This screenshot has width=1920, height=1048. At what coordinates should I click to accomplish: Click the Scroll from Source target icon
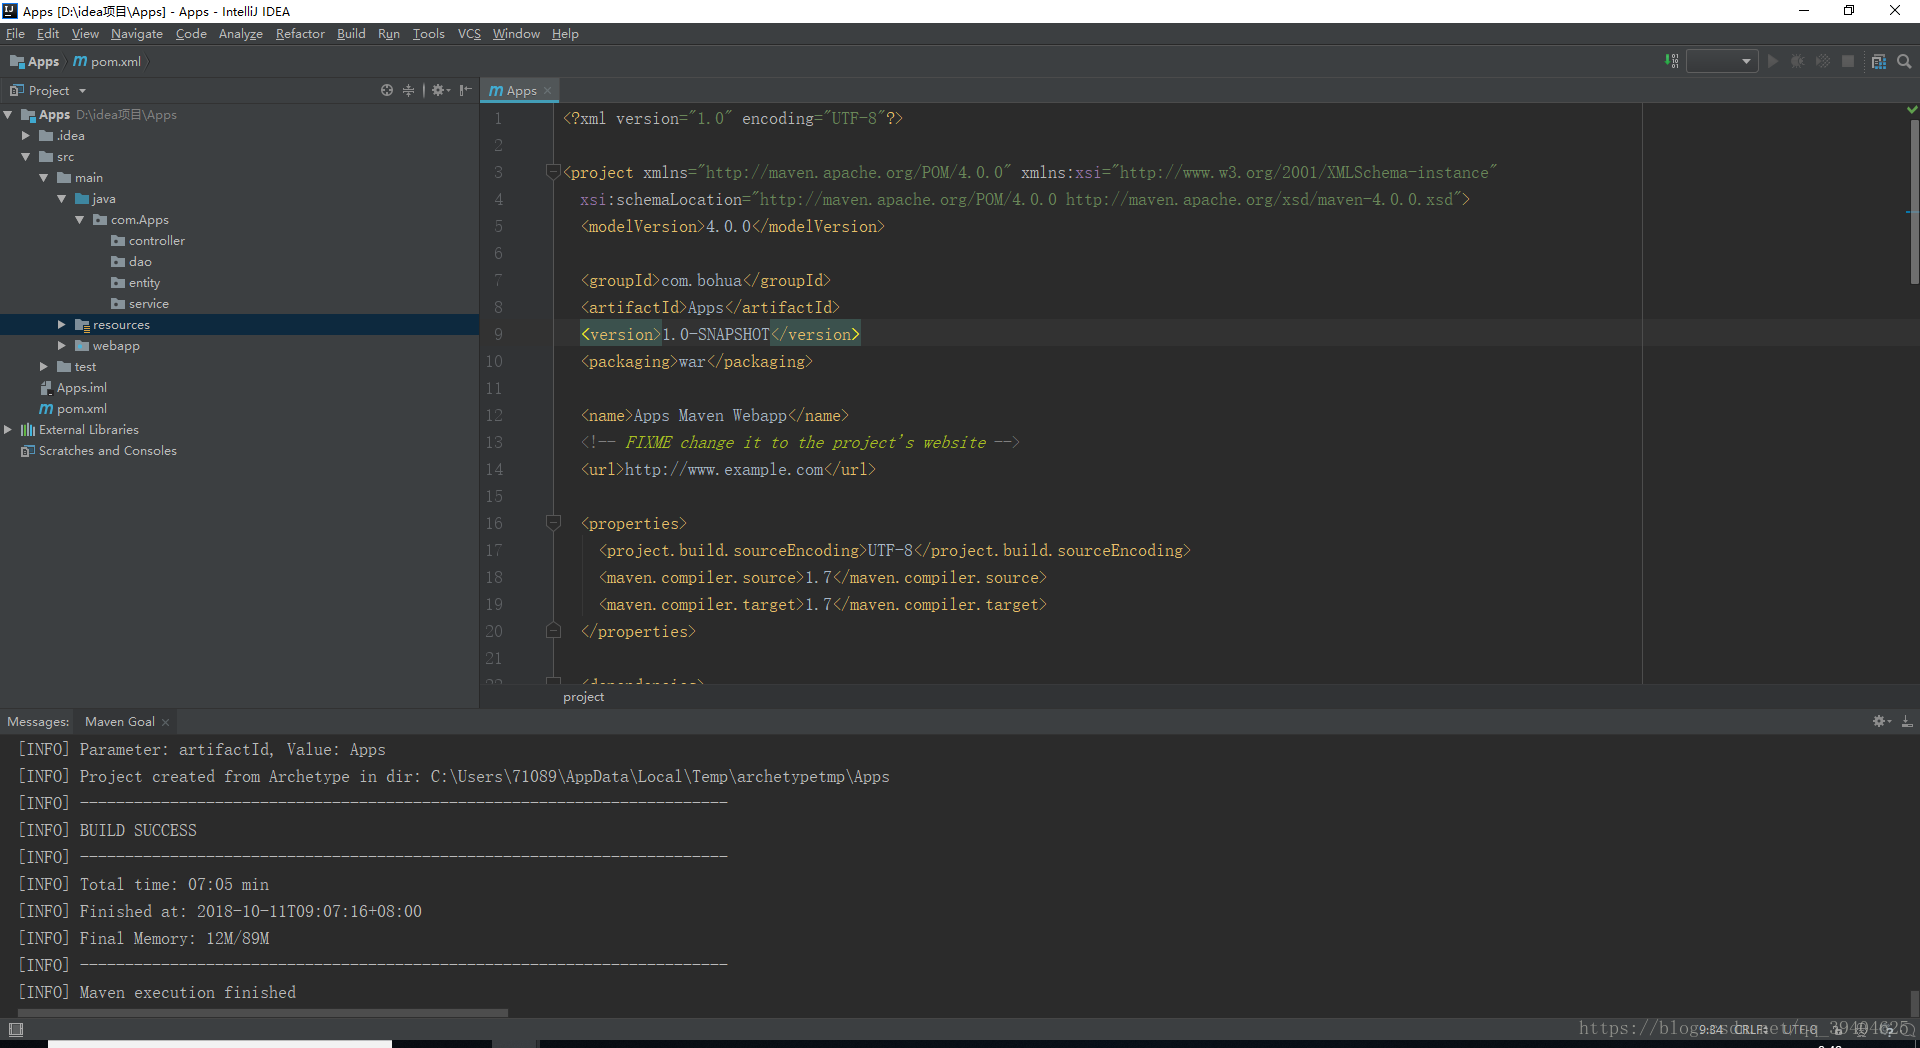point(387,90)
